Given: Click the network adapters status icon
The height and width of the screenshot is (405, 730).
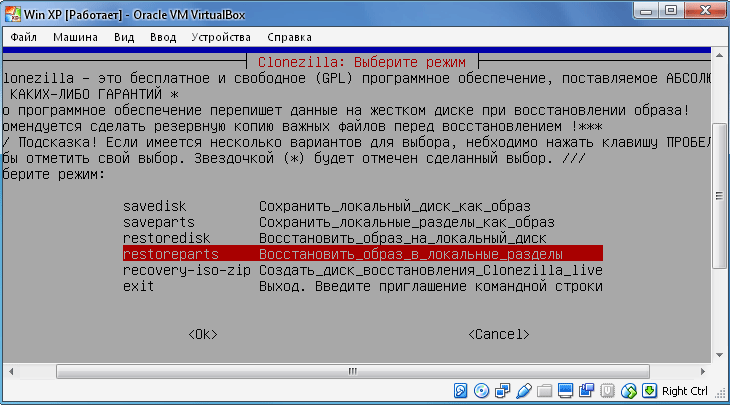Looking at the screenshot, I should coord(501,390).
